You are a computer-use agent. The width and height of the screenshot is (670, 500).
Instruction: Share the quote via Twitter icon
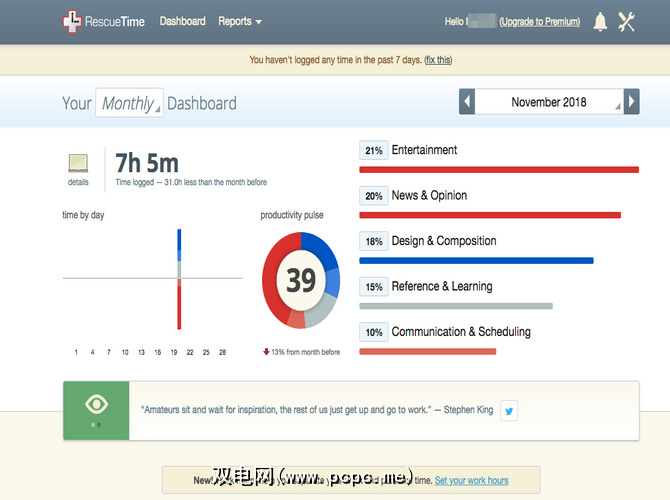point(508,410)
